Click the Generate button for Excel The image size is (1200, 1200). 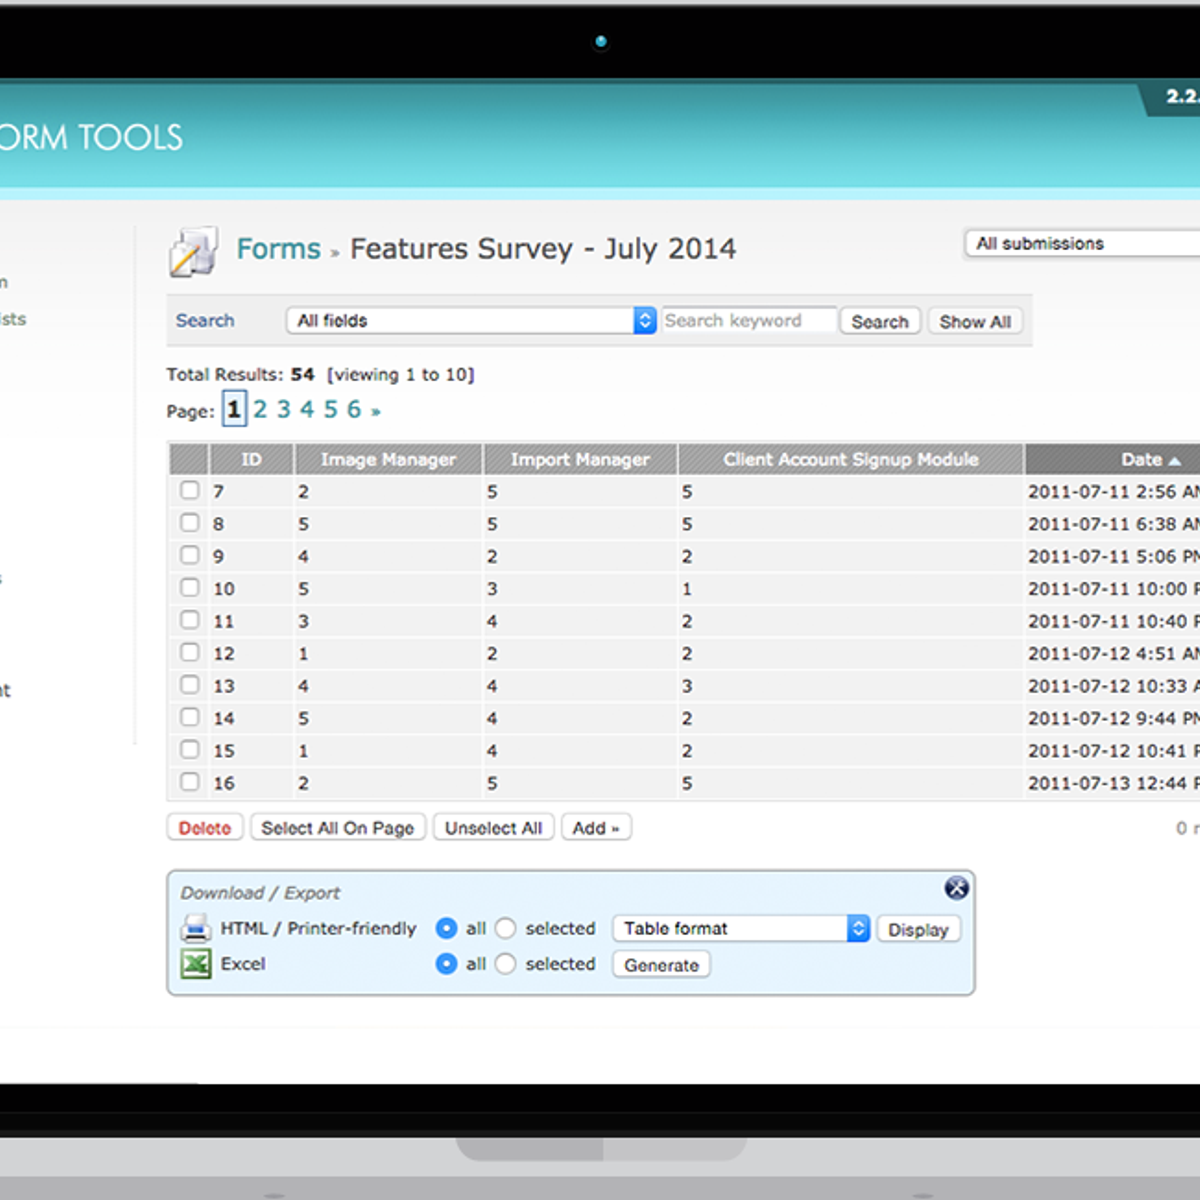click(661, 965)
